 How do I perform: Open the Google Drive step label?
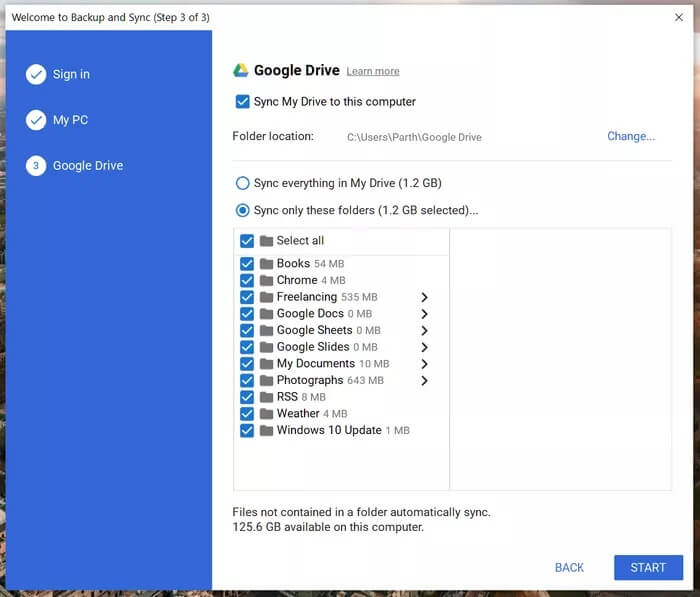88,166
